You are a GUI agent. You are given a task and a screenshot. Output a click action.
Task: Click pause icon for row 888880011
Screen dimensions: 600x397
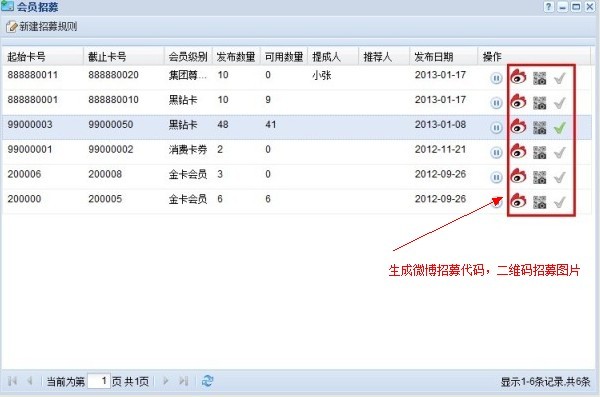(x=496, y=78)
